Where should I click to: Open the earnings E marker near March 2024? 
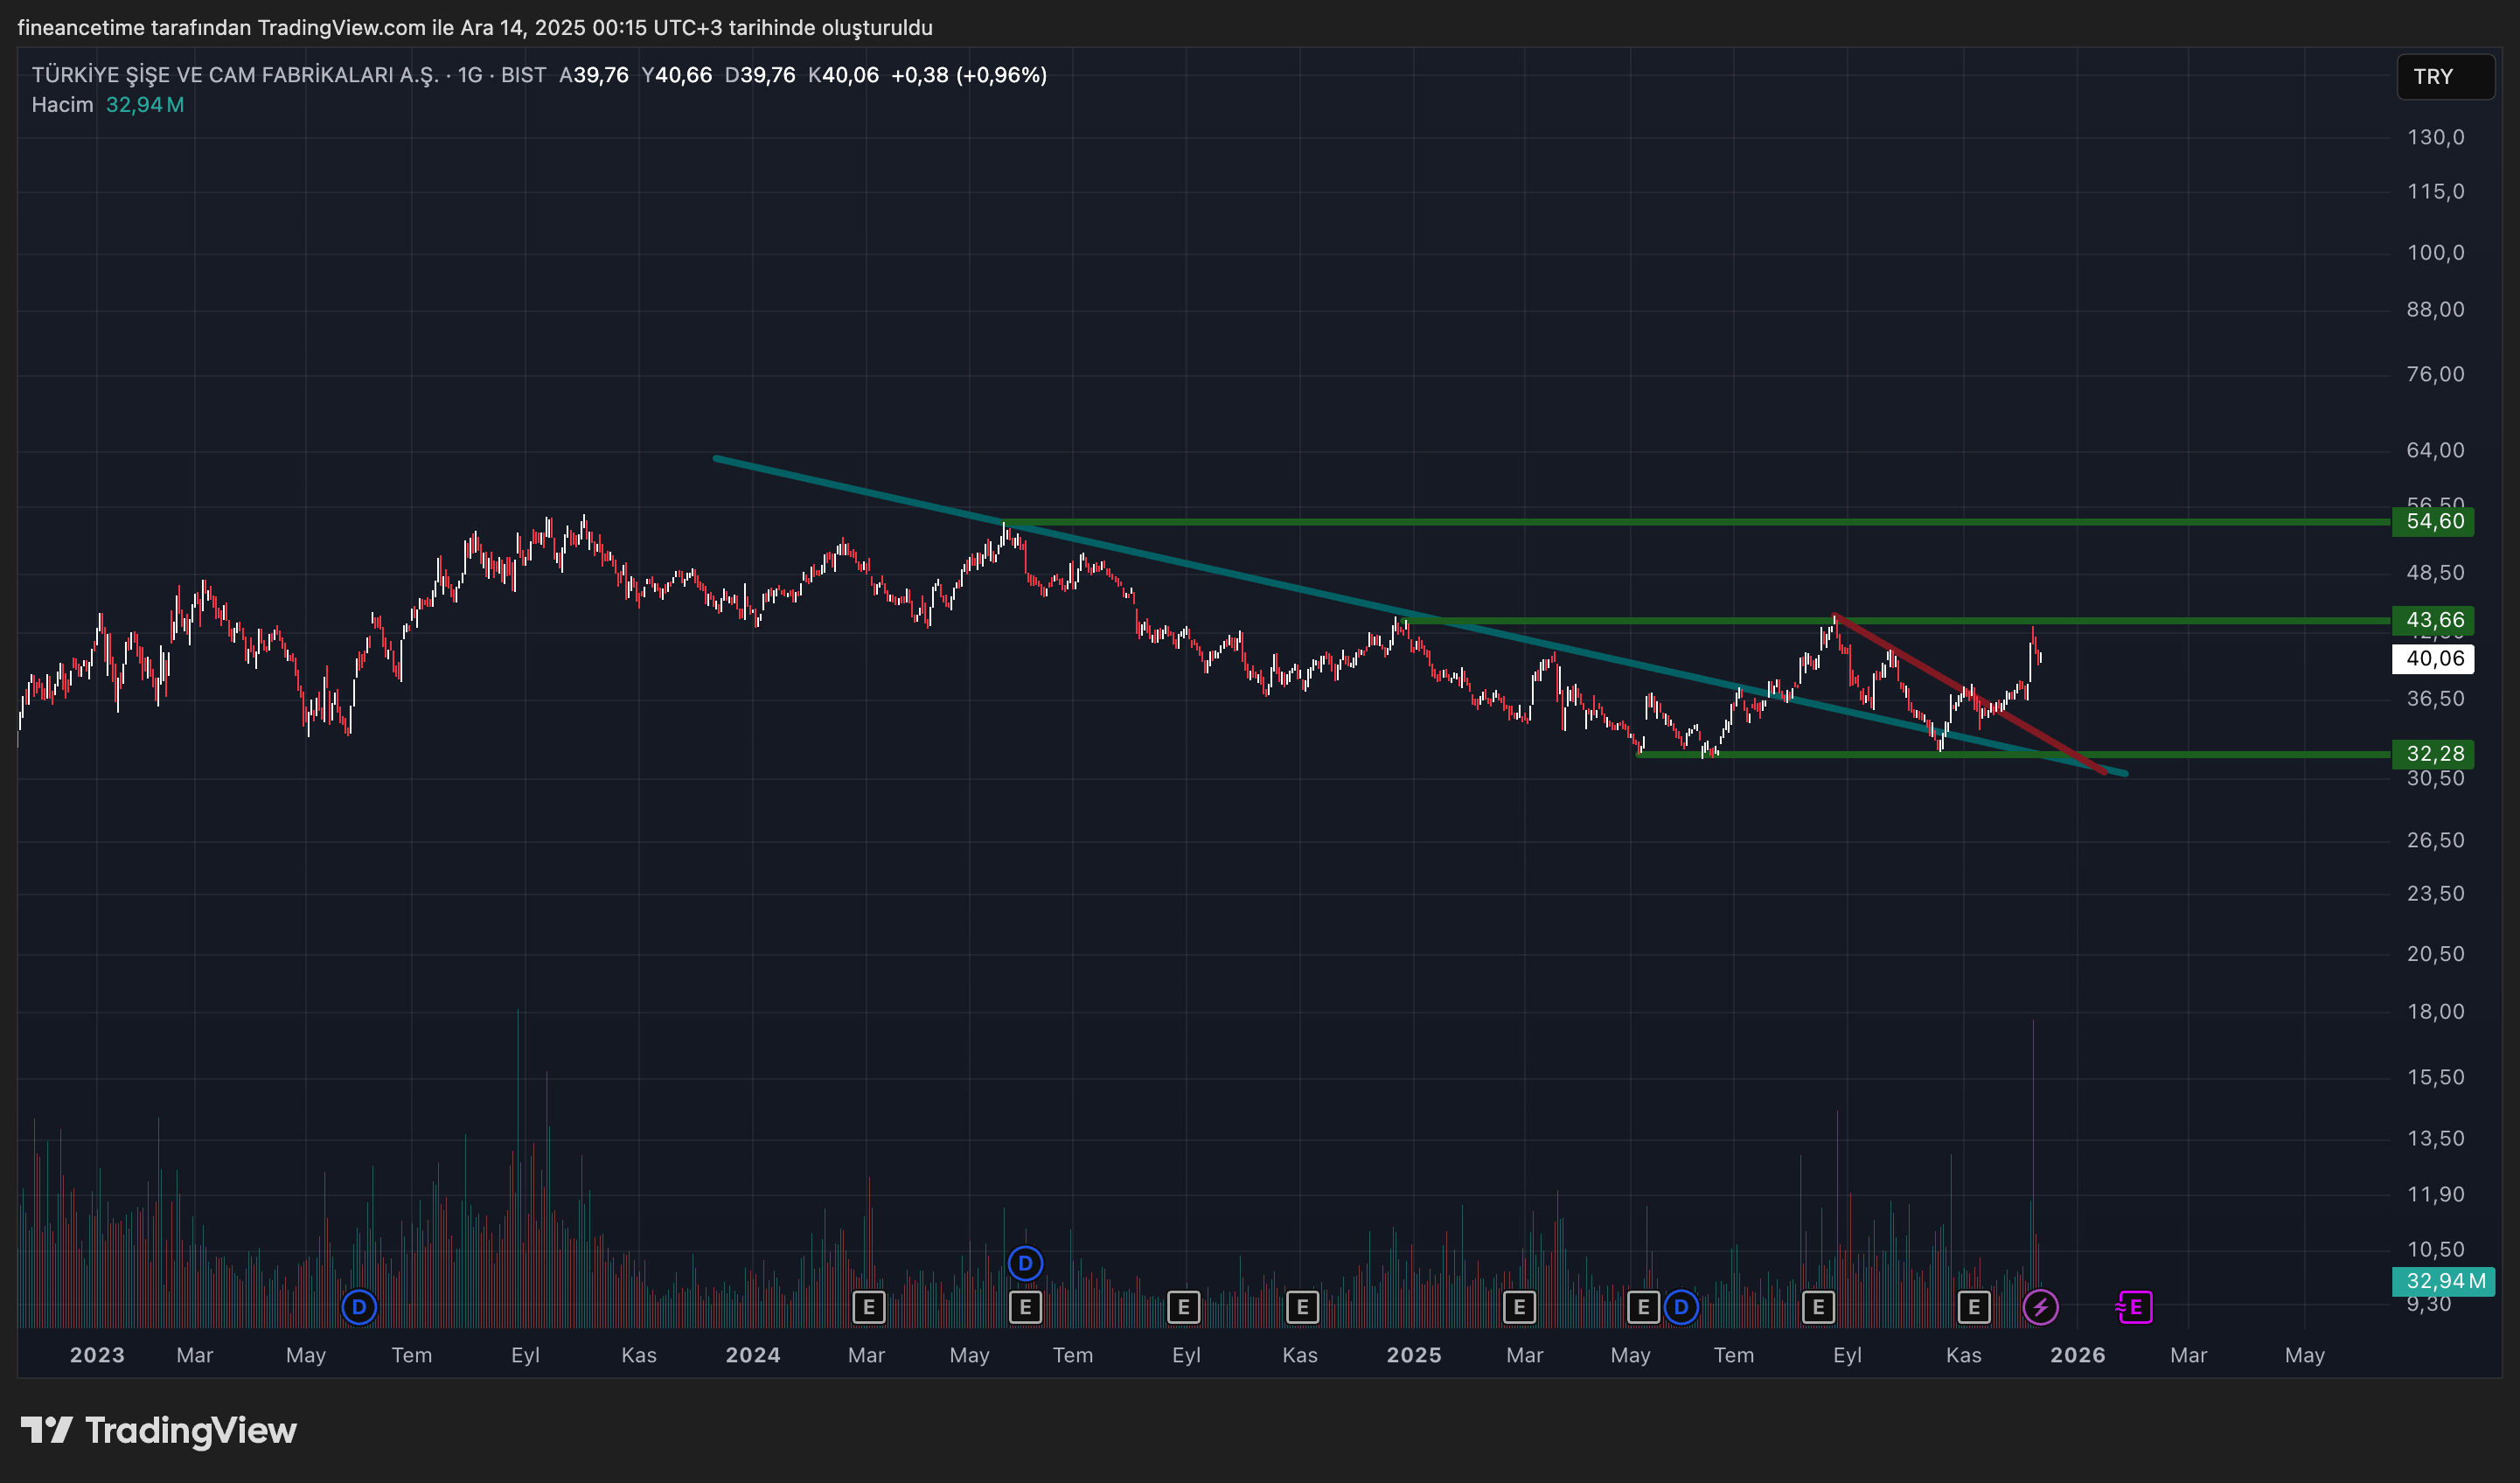[868, 1306]
